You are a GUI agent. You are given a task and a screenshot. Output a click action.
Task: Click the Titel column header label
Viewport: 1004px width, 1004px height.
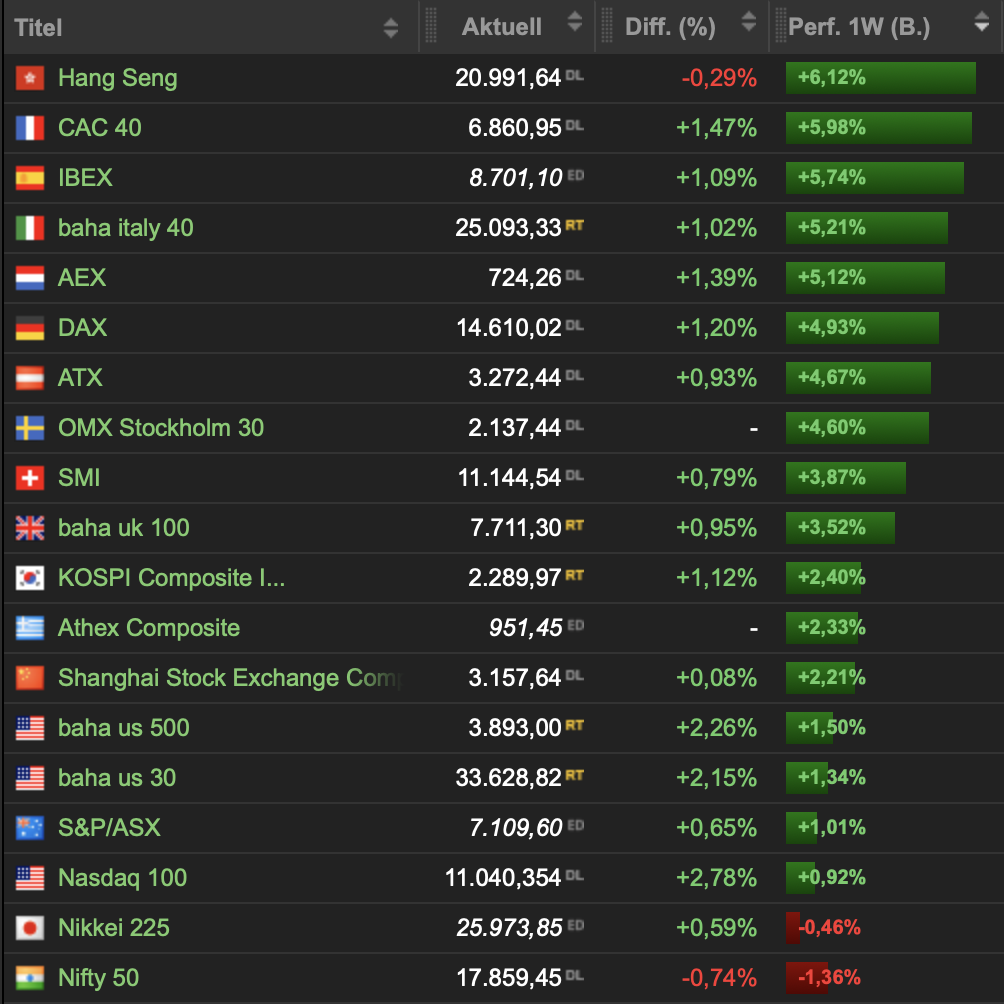[x=38, y=28]
